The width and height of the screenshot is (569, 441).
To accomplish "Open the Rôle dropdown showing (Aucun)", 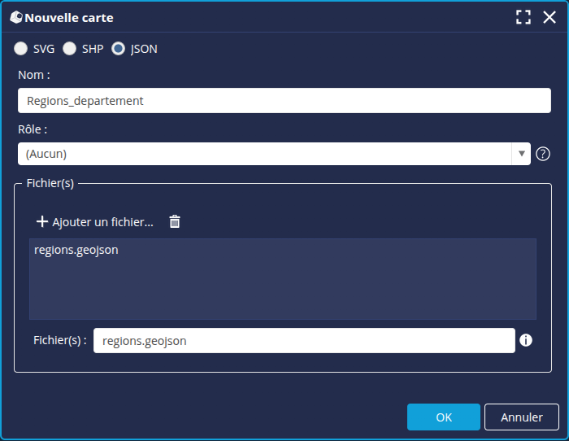I will pyautogui.click(x=274, y=154).
